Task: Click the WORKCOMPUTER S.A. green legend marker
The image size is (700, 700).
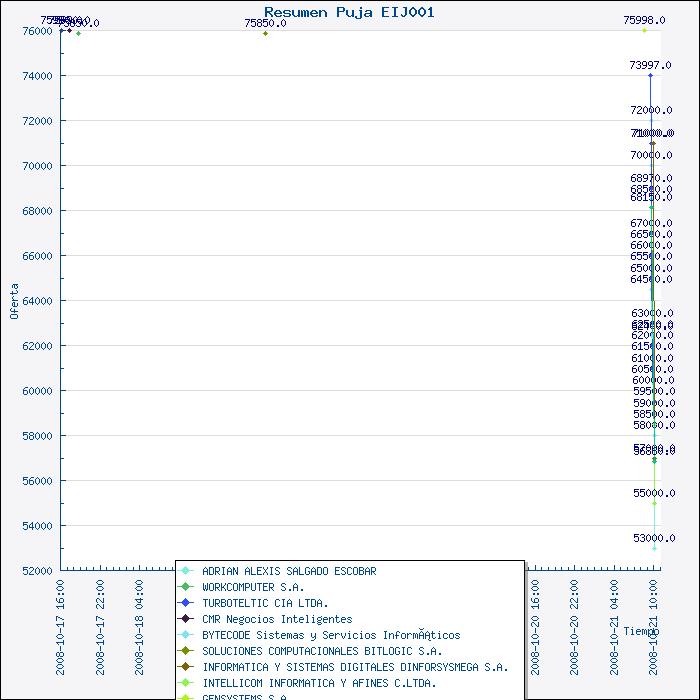Action: pos(185,587)
